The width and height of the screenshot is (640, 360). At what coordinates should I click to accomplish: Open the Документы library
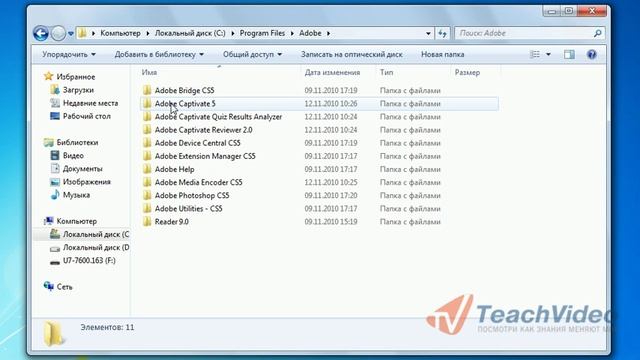[x=82, y=169]
